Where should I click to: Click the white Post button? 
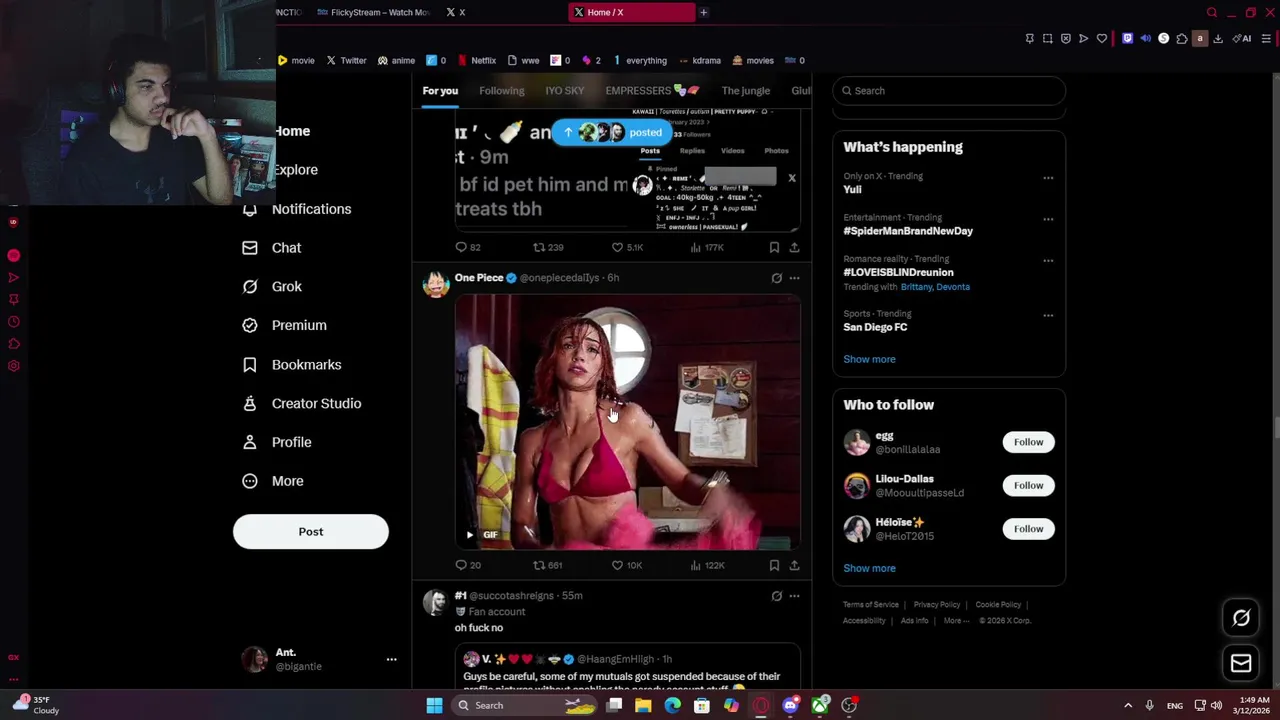[311, 532]
